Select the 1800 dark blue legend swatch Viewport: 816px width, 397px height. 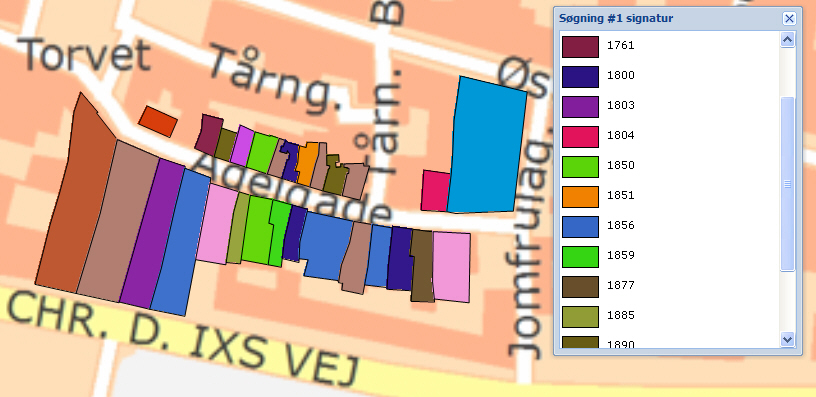[580, 77]
